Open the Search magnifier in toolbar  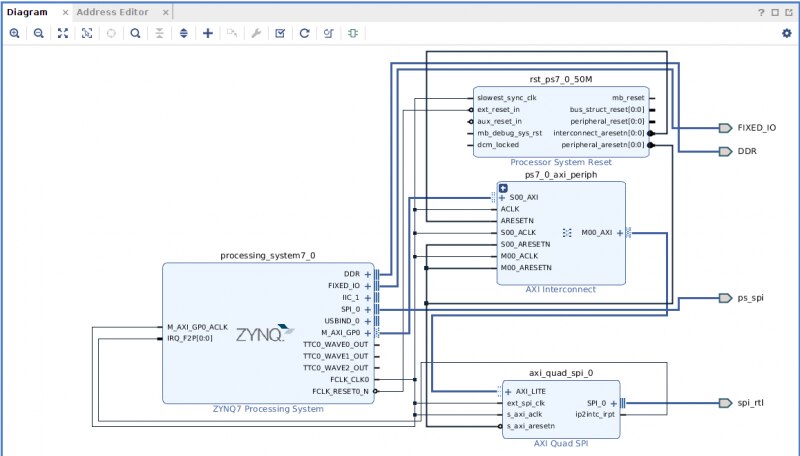135,33
